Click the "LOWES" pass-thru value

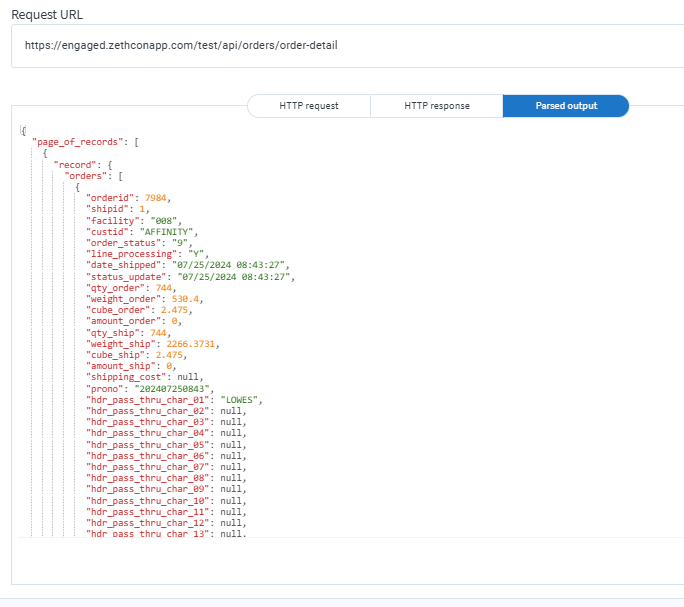241,399
